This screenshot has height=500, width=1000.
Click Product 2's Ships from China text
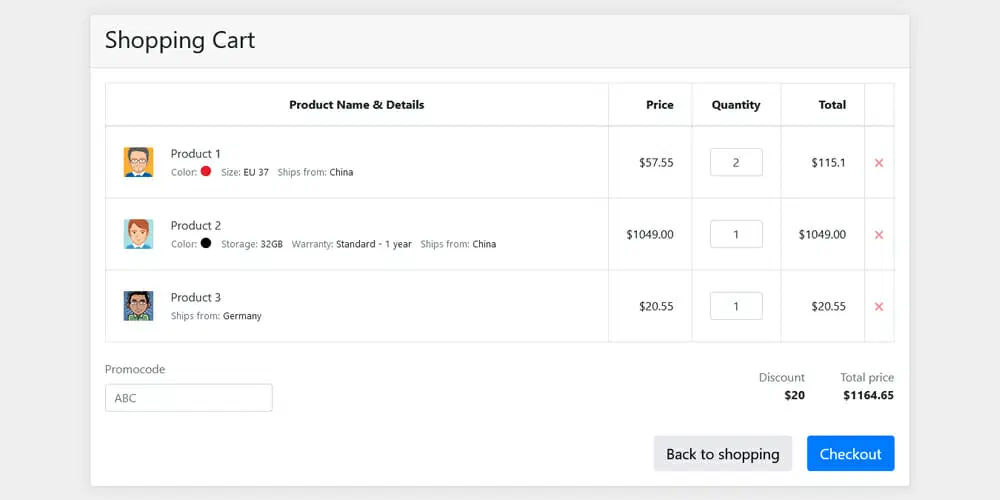point(458,244)
